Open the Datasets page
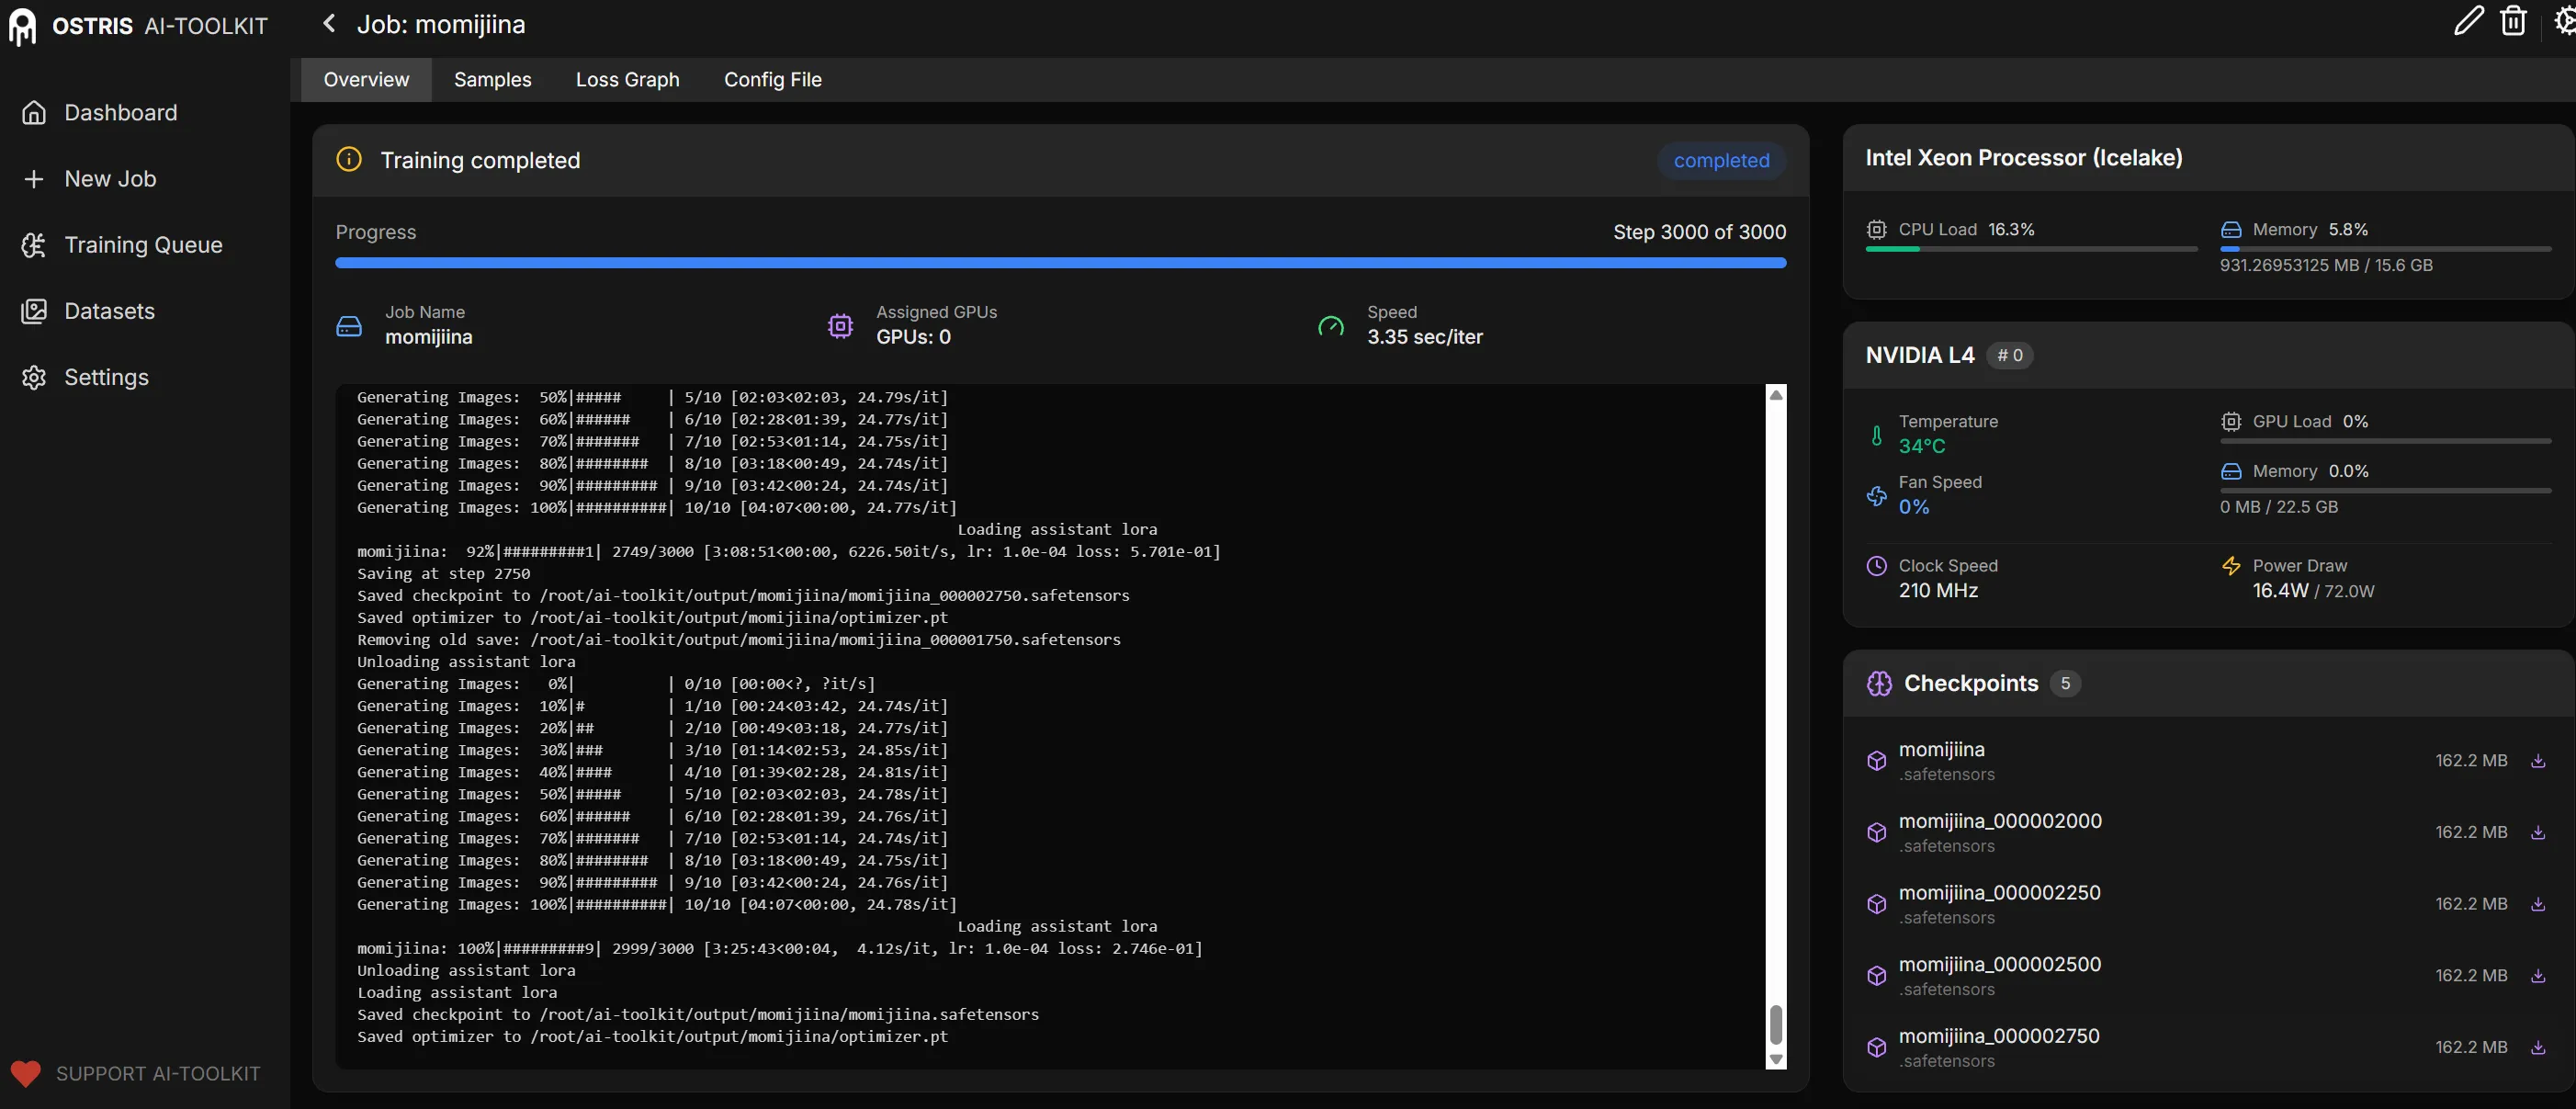The width and height of the screenshot is (2576, 1109). click(x=109, y=311)
